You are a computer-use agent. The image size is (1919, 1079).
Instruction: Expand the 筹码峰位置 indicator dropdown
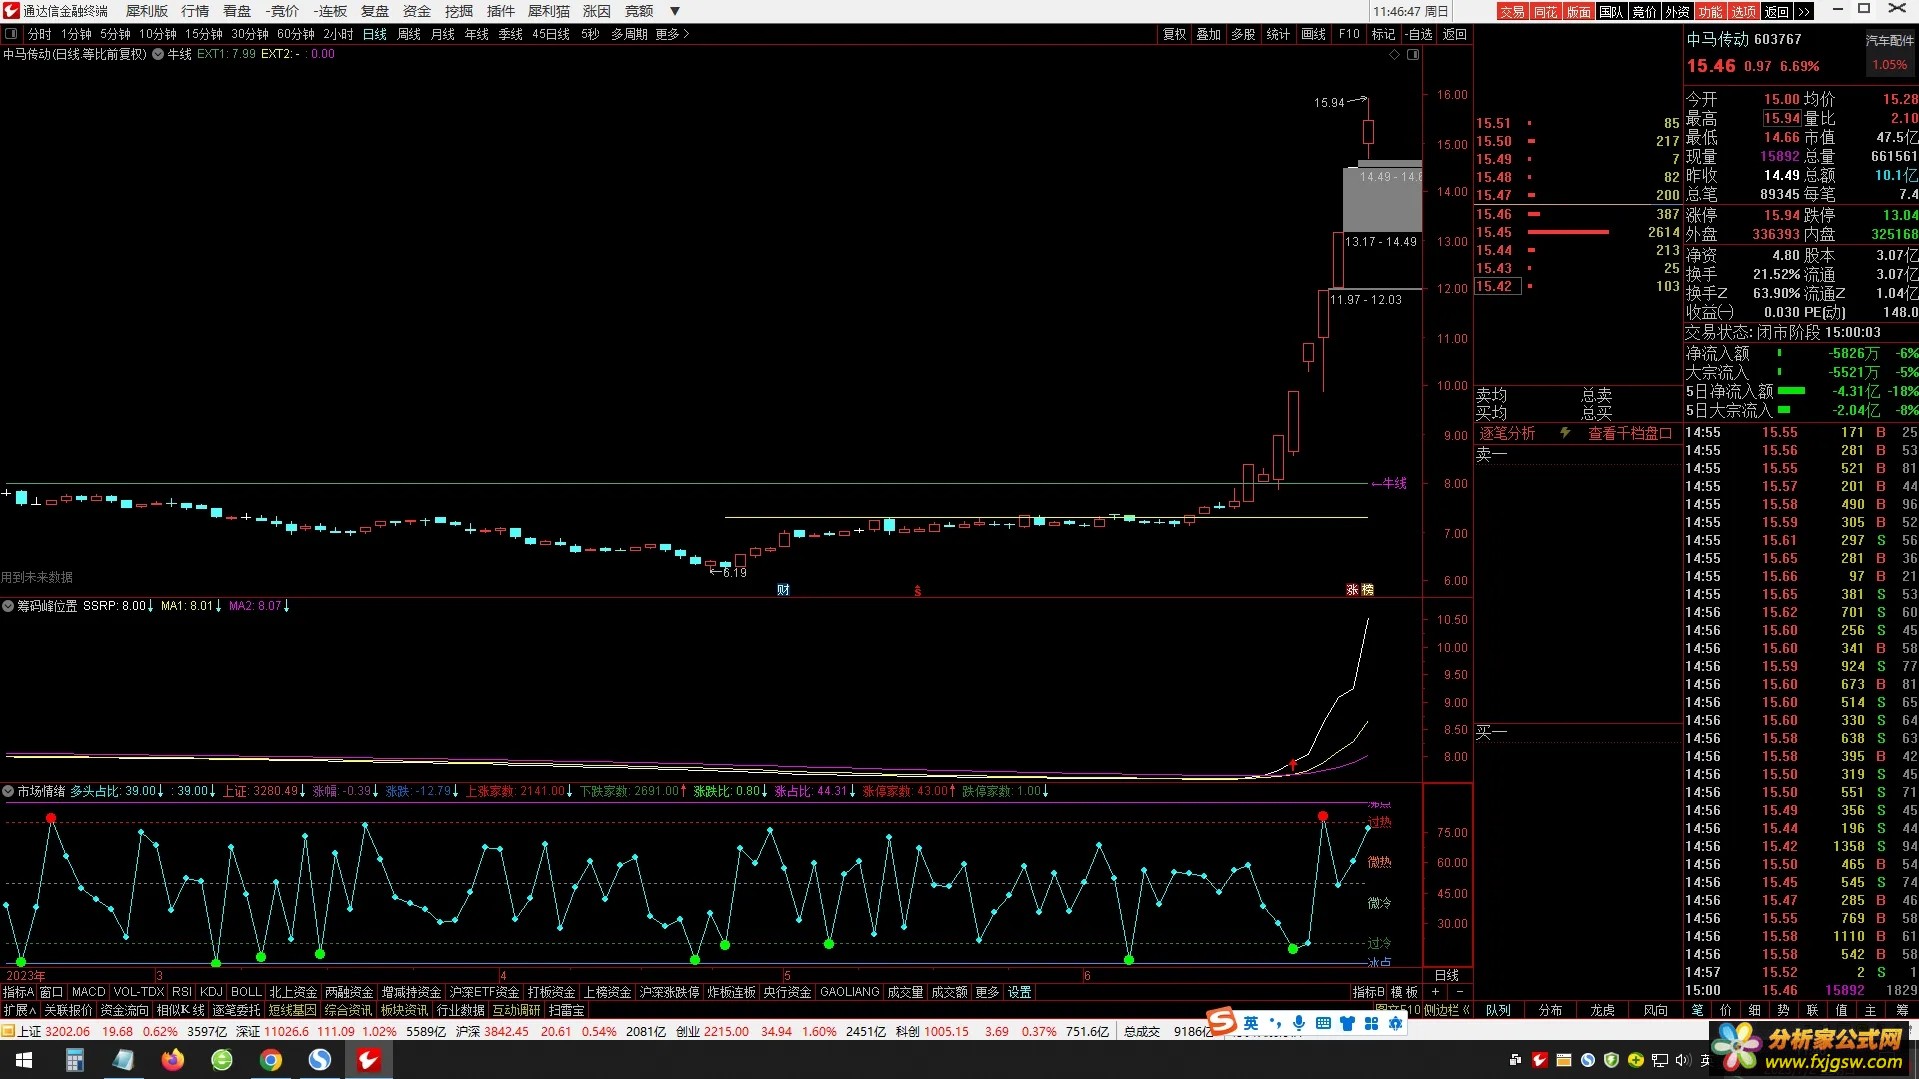pyautogui.click(x=8, y=606)
